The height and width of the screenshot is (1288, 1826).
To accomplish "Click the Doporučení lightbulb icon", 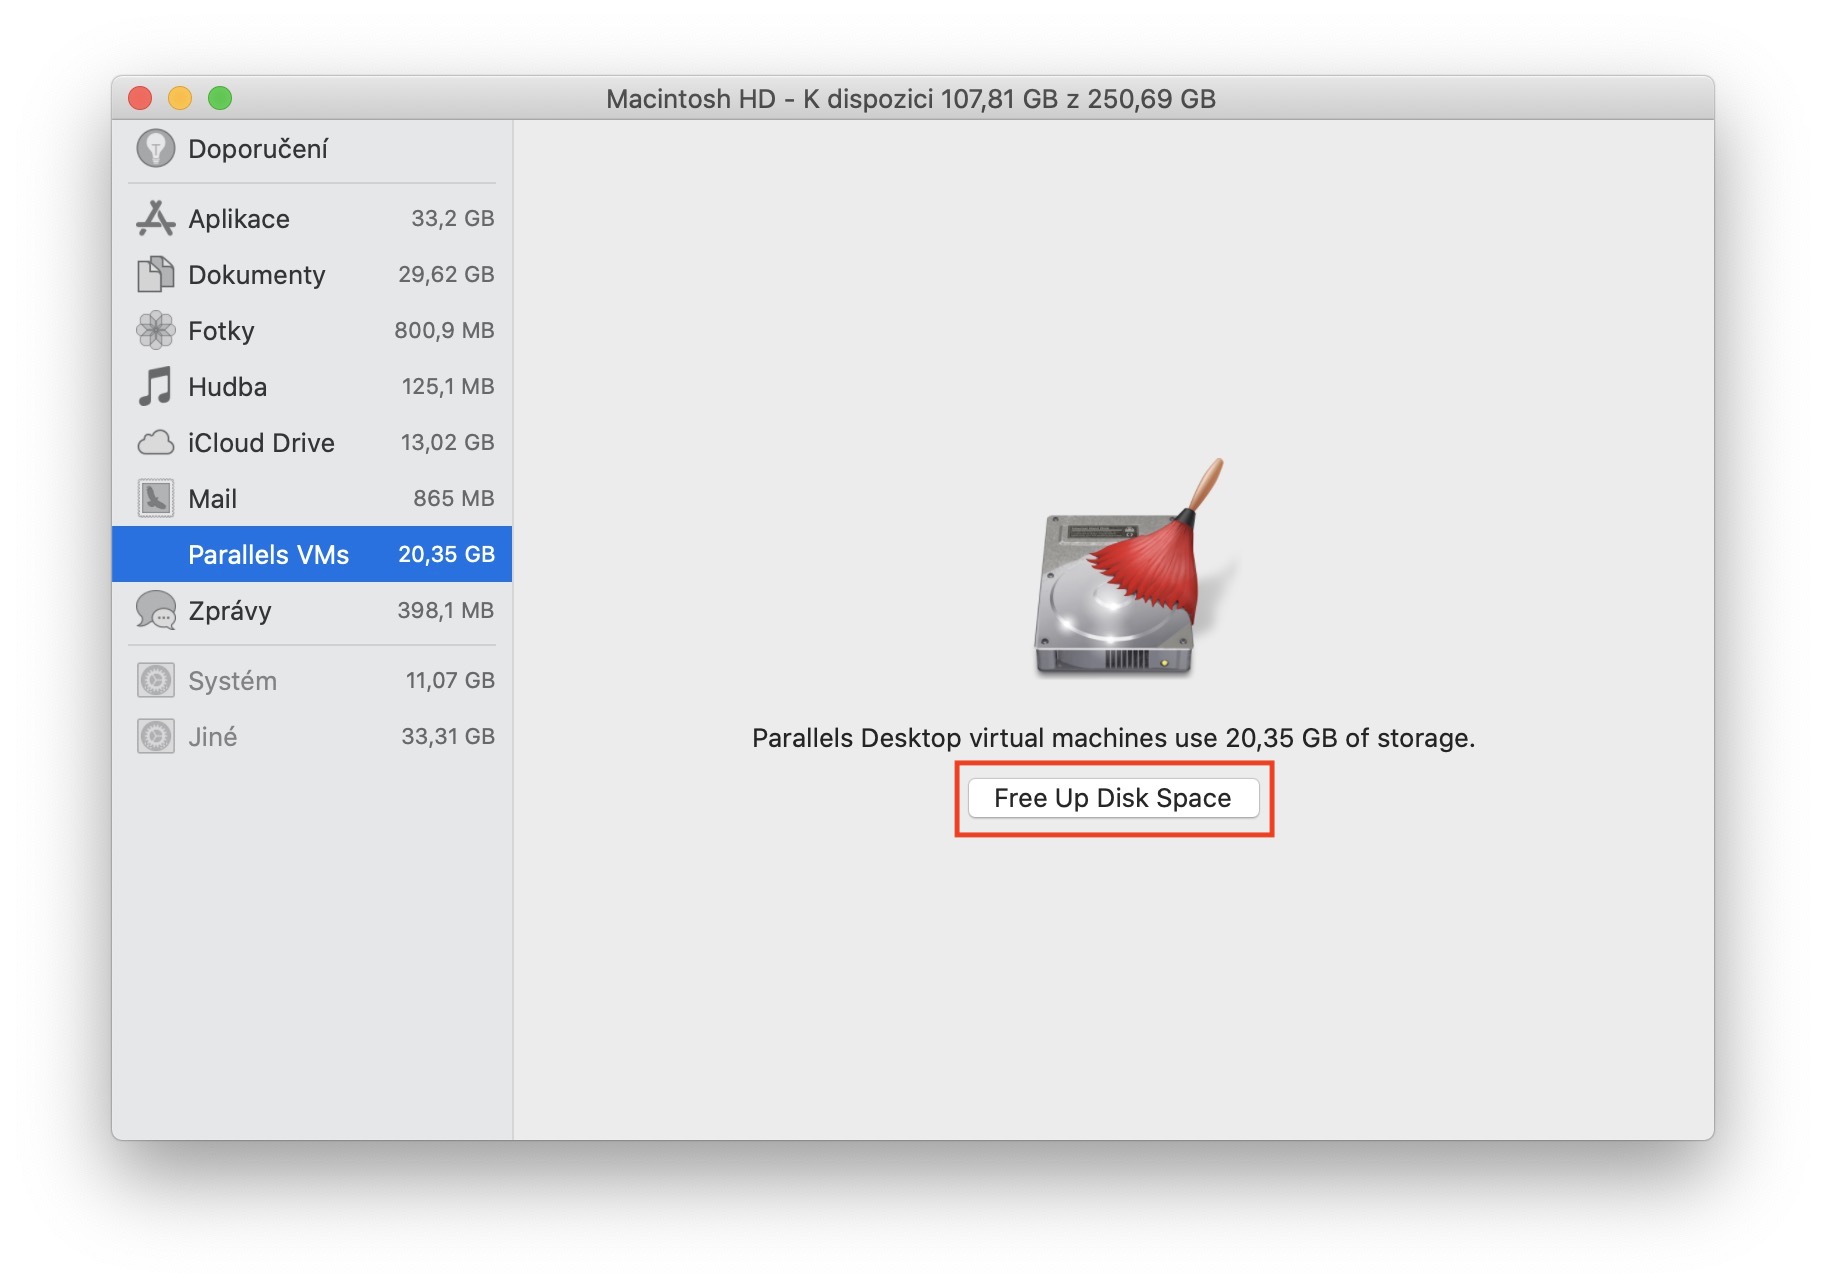I will click(155, 149).
